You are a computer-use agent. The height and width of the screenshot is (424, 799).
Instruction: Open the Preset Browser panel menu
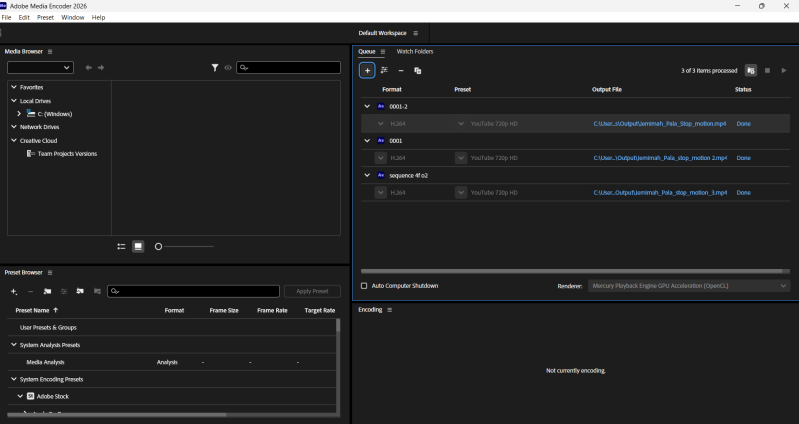coord(50,273)
